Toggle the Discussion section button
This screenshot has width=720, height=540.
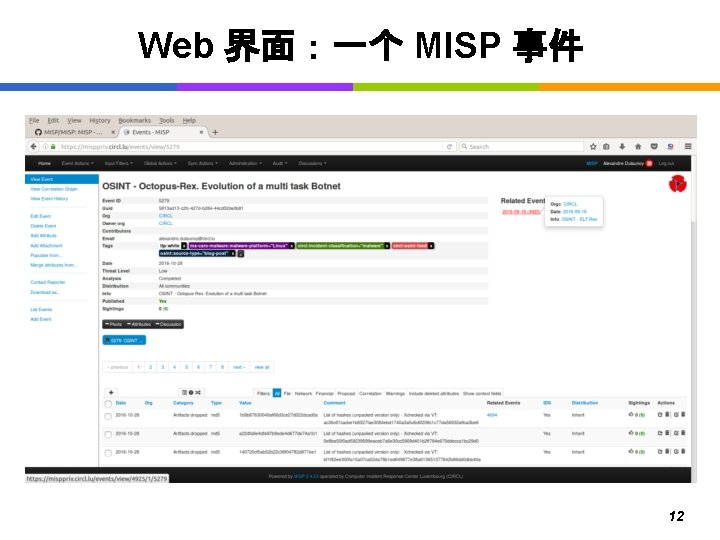169,324
